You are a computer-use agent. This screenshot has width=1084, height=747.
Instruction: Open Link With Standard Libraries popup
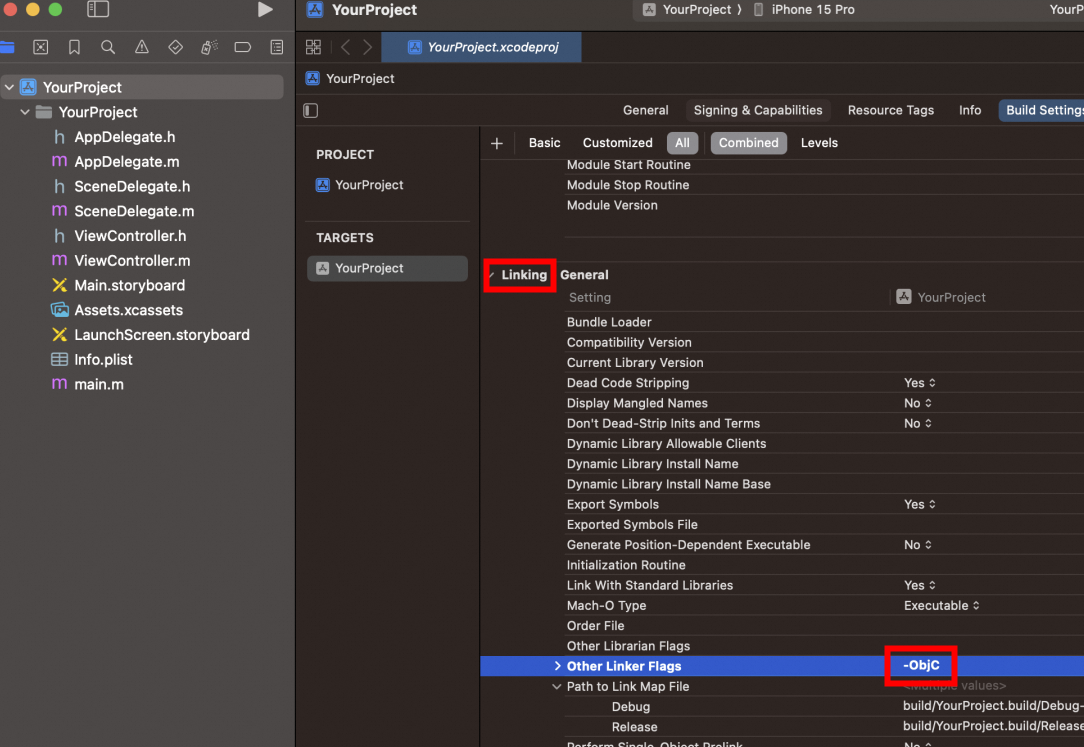pos(919,585)
